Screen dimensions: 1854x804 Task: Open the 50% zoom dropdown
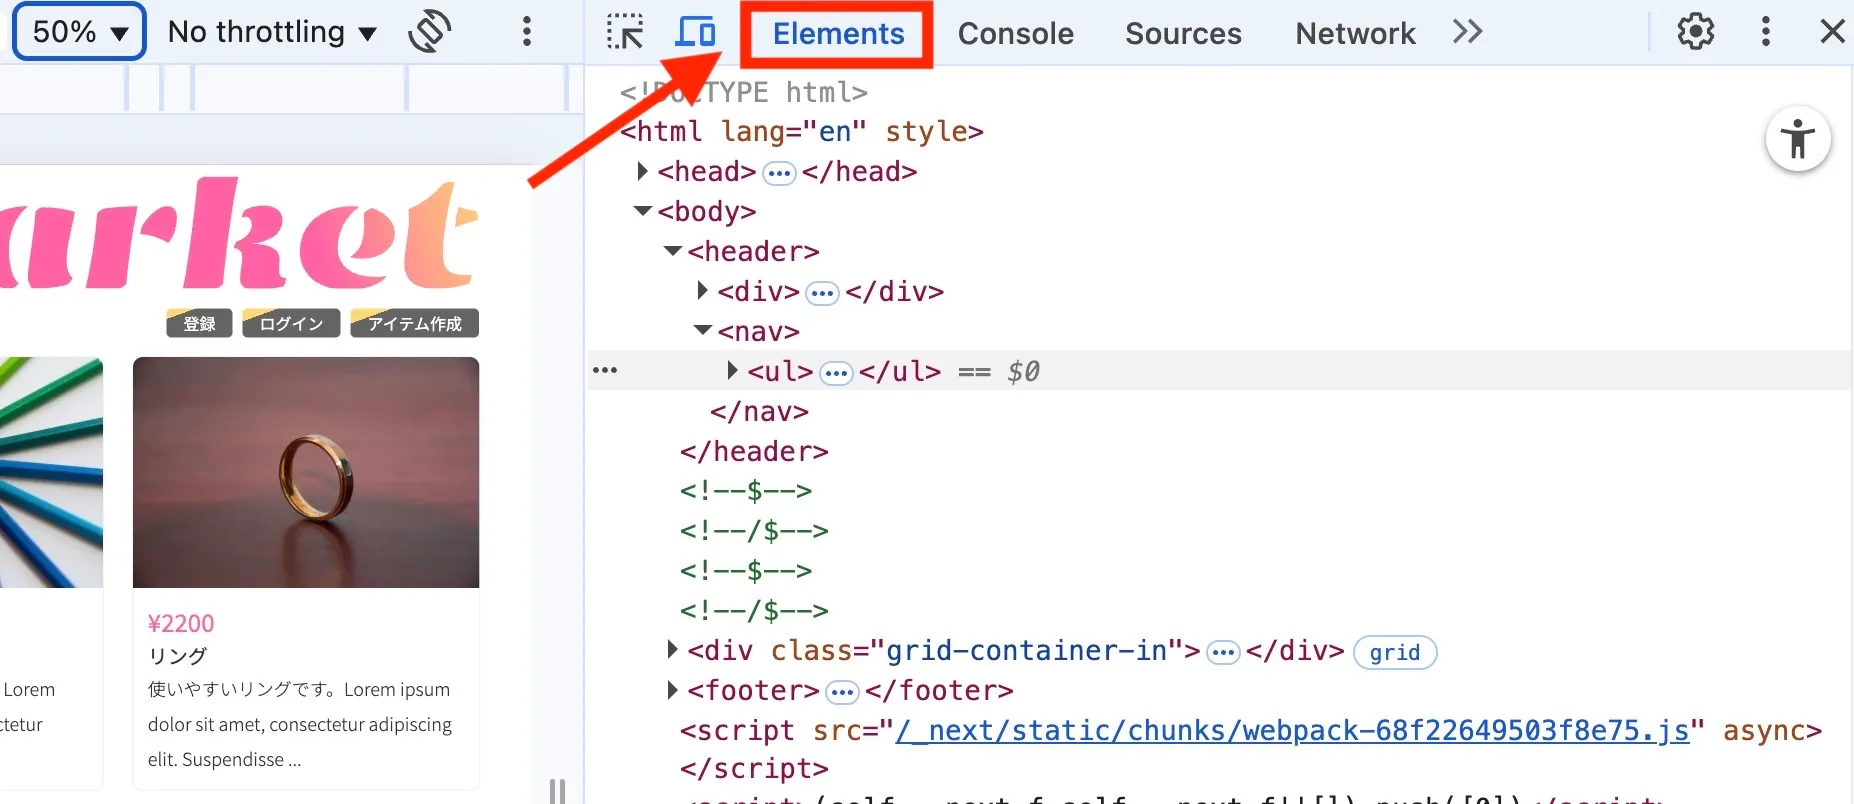[79, 32]
